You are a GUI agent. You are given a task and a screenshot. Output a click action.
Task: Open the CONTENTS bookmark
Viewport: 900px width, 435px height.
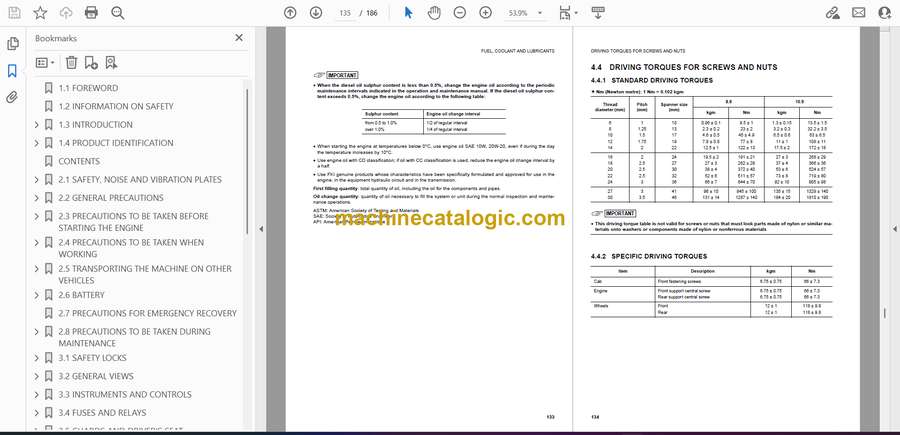coord(79,161)
